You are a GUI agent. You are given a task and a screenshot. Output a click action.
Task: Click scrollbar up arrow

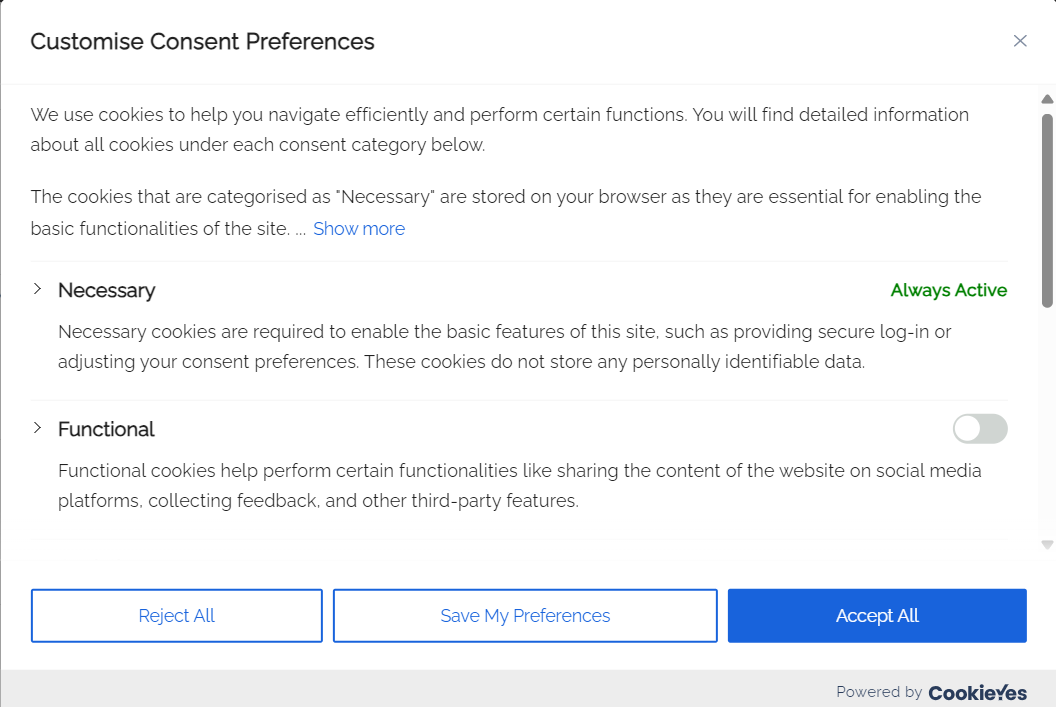point(1047,99)
